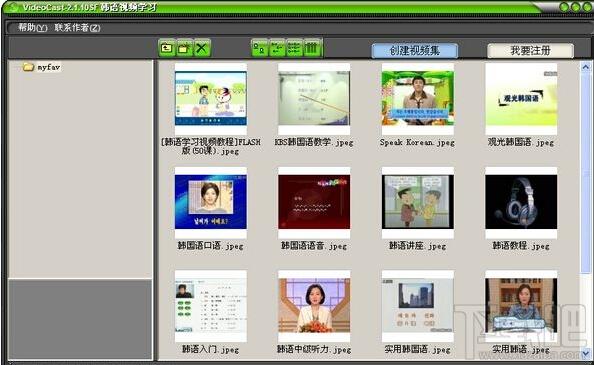Switch to small icons view button

(x=277, y=48)
